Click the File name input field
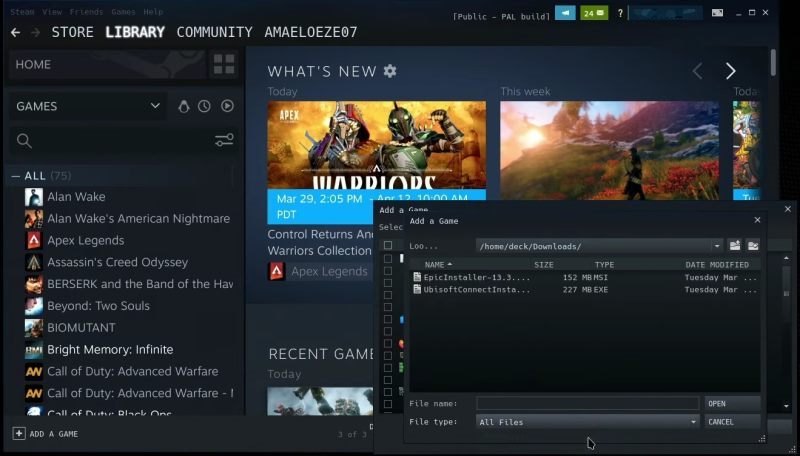 click(587, 403)
